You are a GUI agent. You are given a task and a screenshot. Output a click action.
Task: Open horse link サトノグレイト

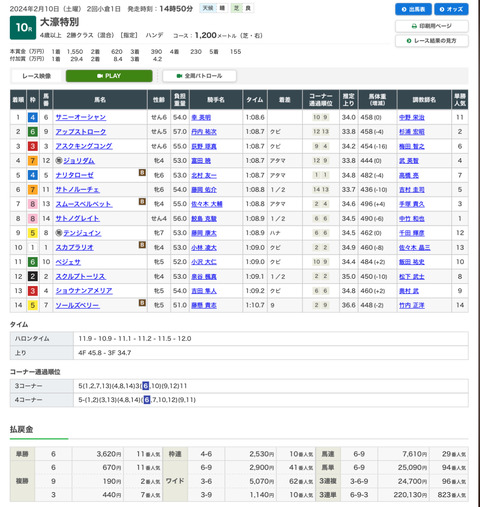click(77, 219)
